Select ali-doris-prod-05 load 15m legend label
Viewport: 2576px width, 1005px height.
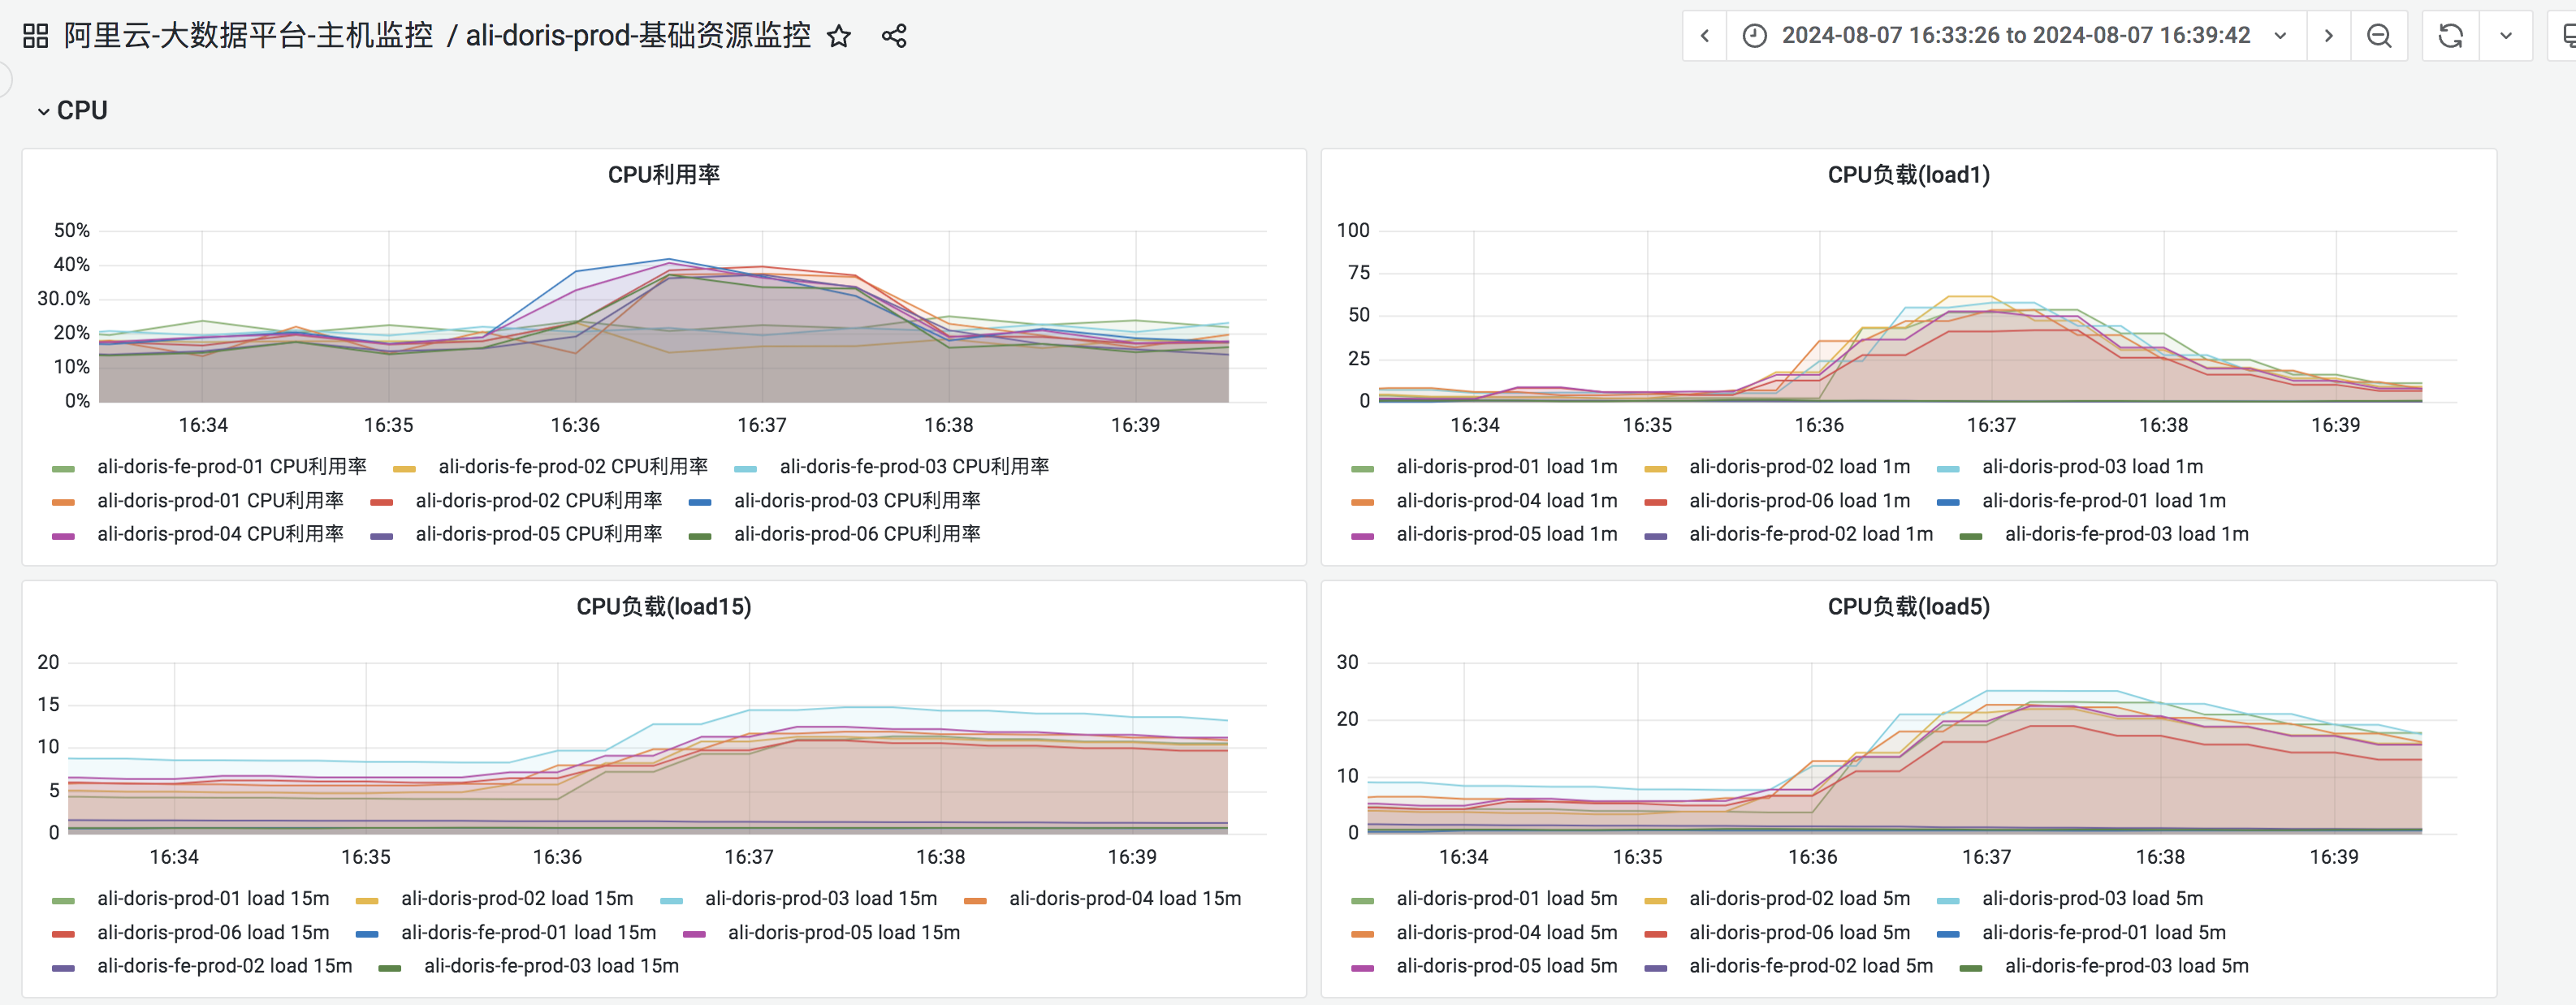844,933
